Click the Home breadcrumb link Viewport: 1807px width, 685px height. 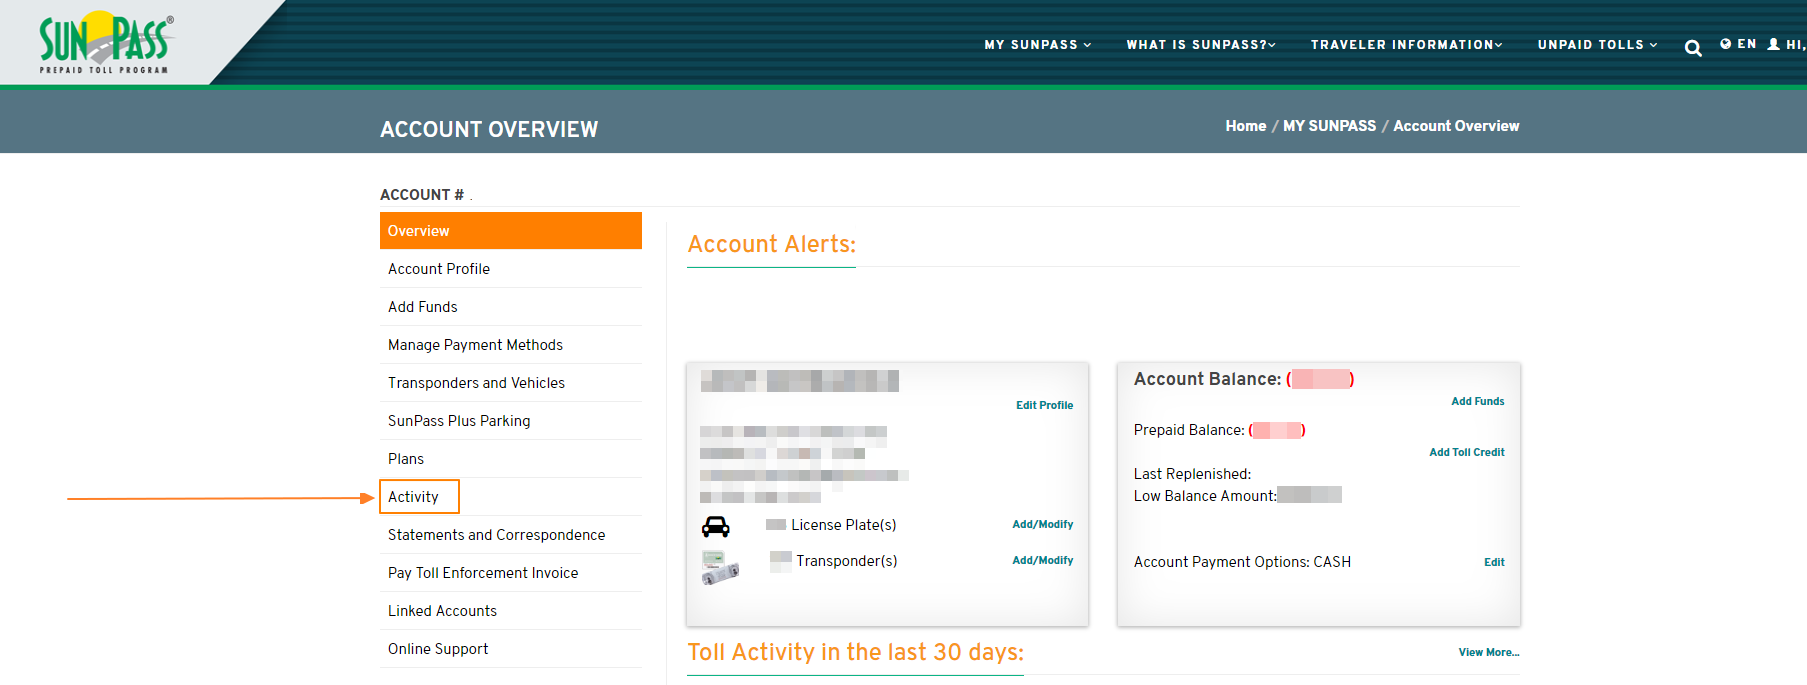pos(1245,126)
